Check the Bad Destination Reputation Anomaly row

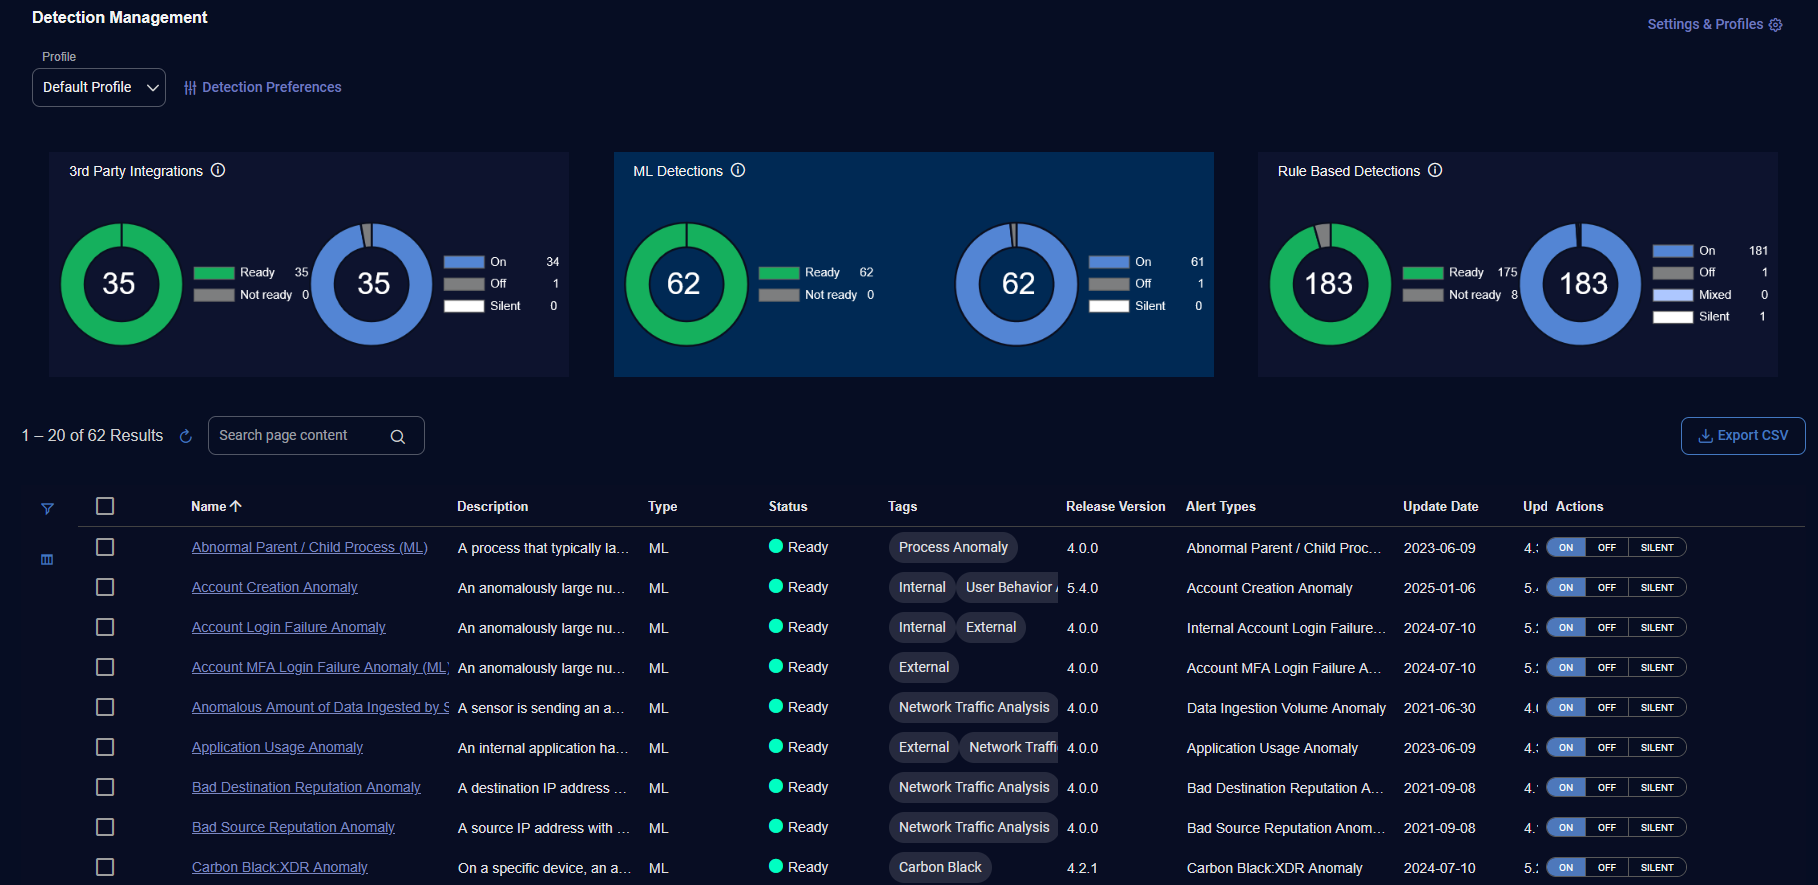[x=105, y=787]
